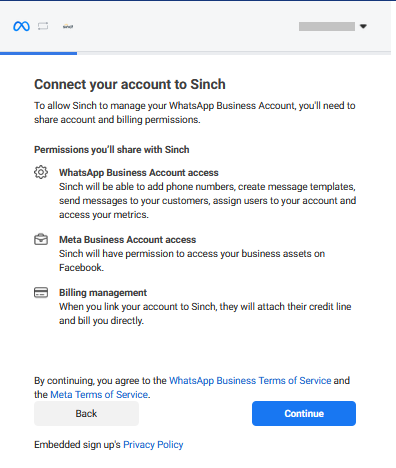Select the Billing management title

(x=103, y=293)
